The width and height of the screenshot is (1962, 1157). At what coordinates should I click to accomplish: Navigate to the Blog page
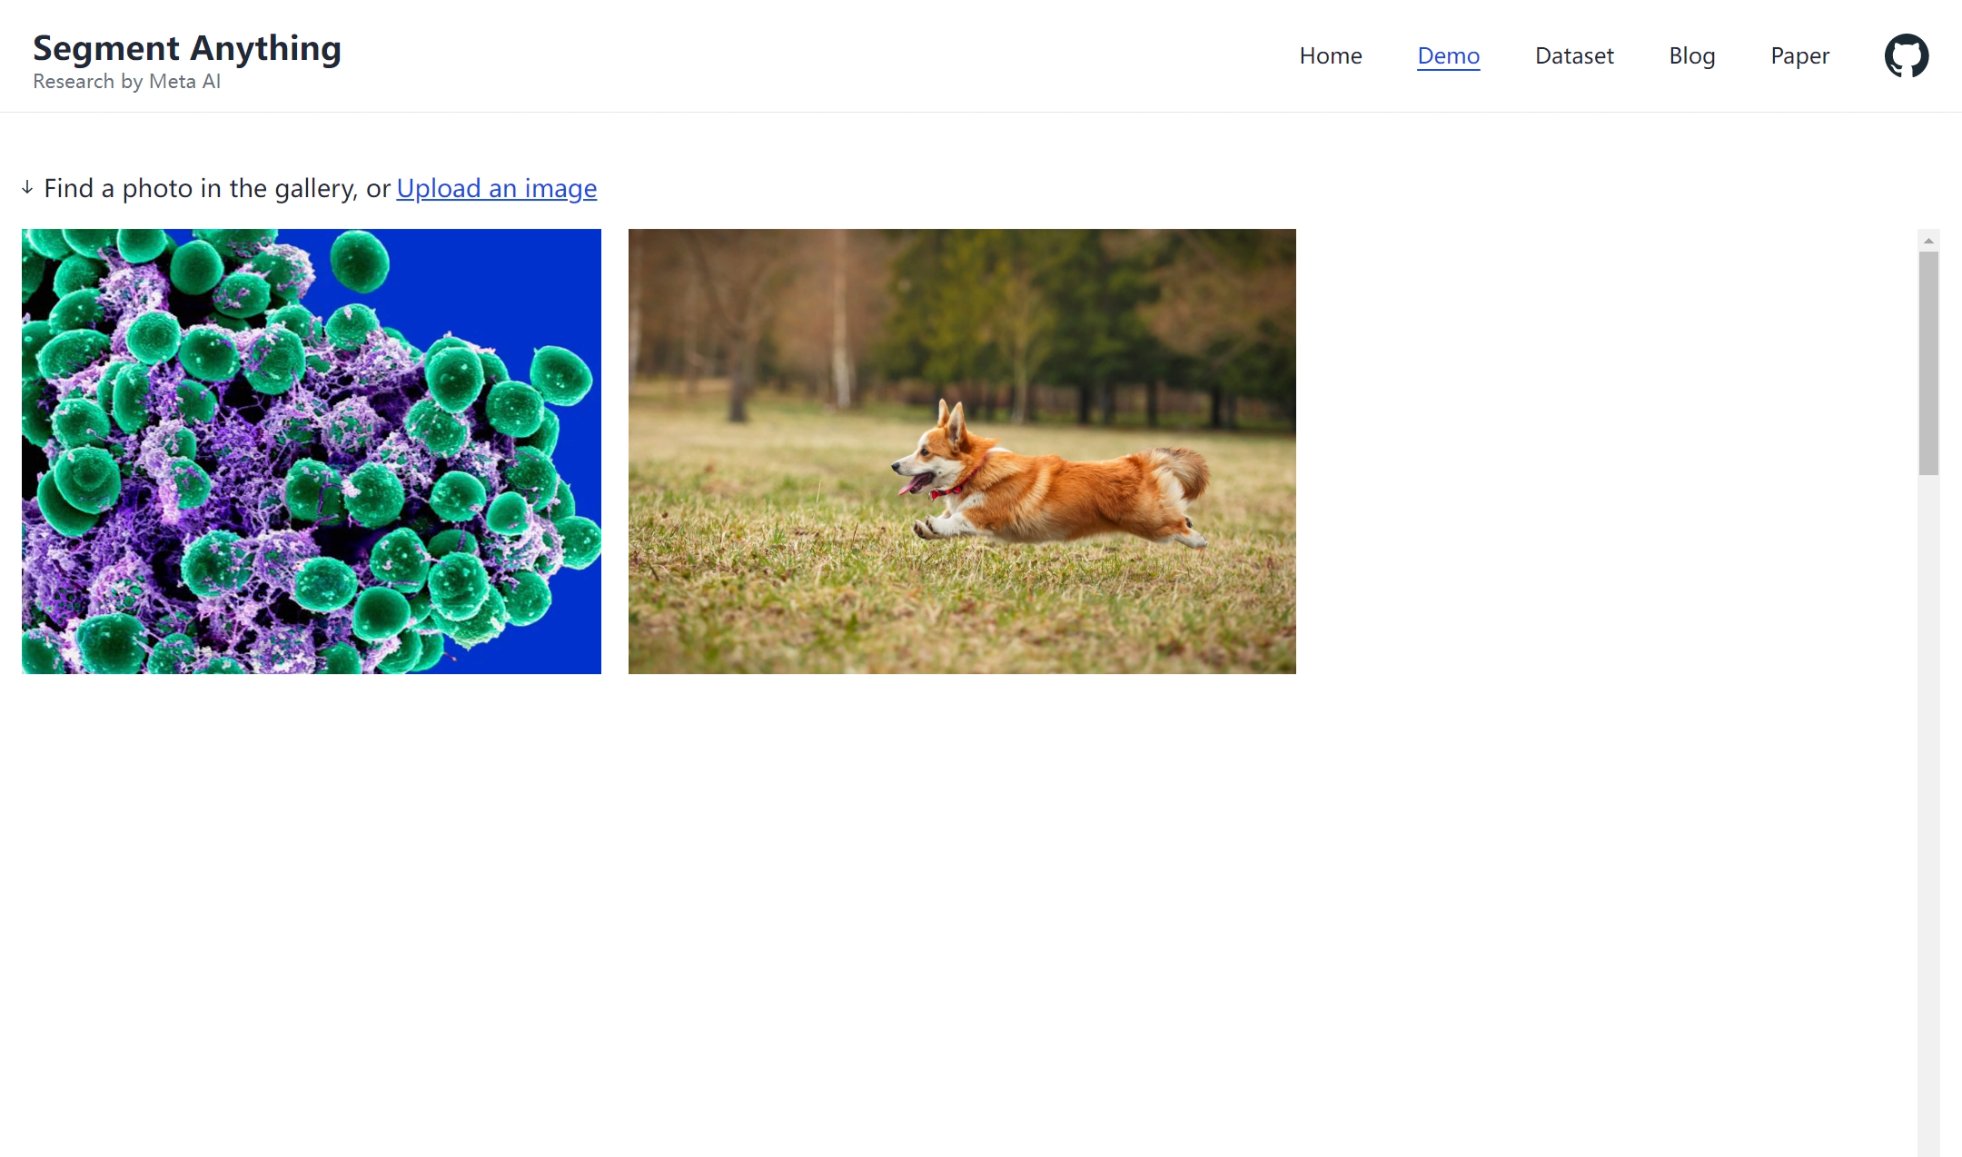(x=1691, y=56)
